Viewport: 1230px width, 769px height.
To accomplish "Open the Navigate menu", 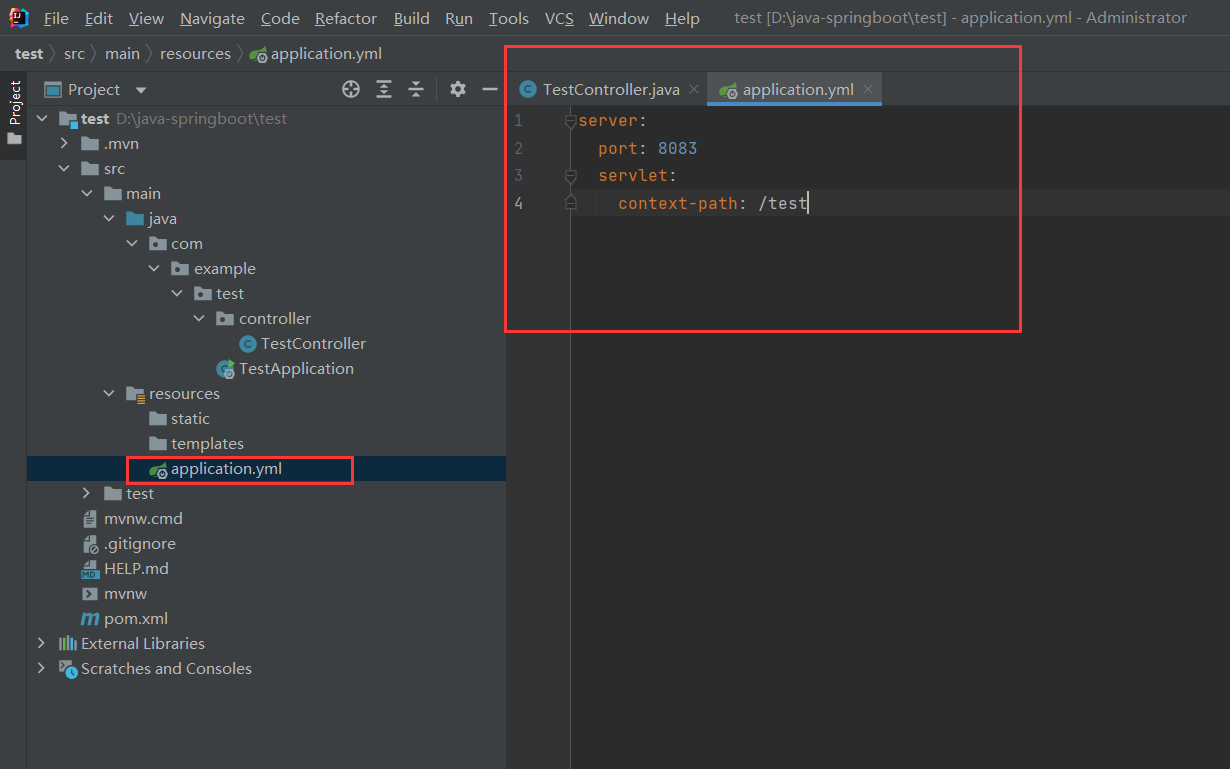I will [212, 18].
